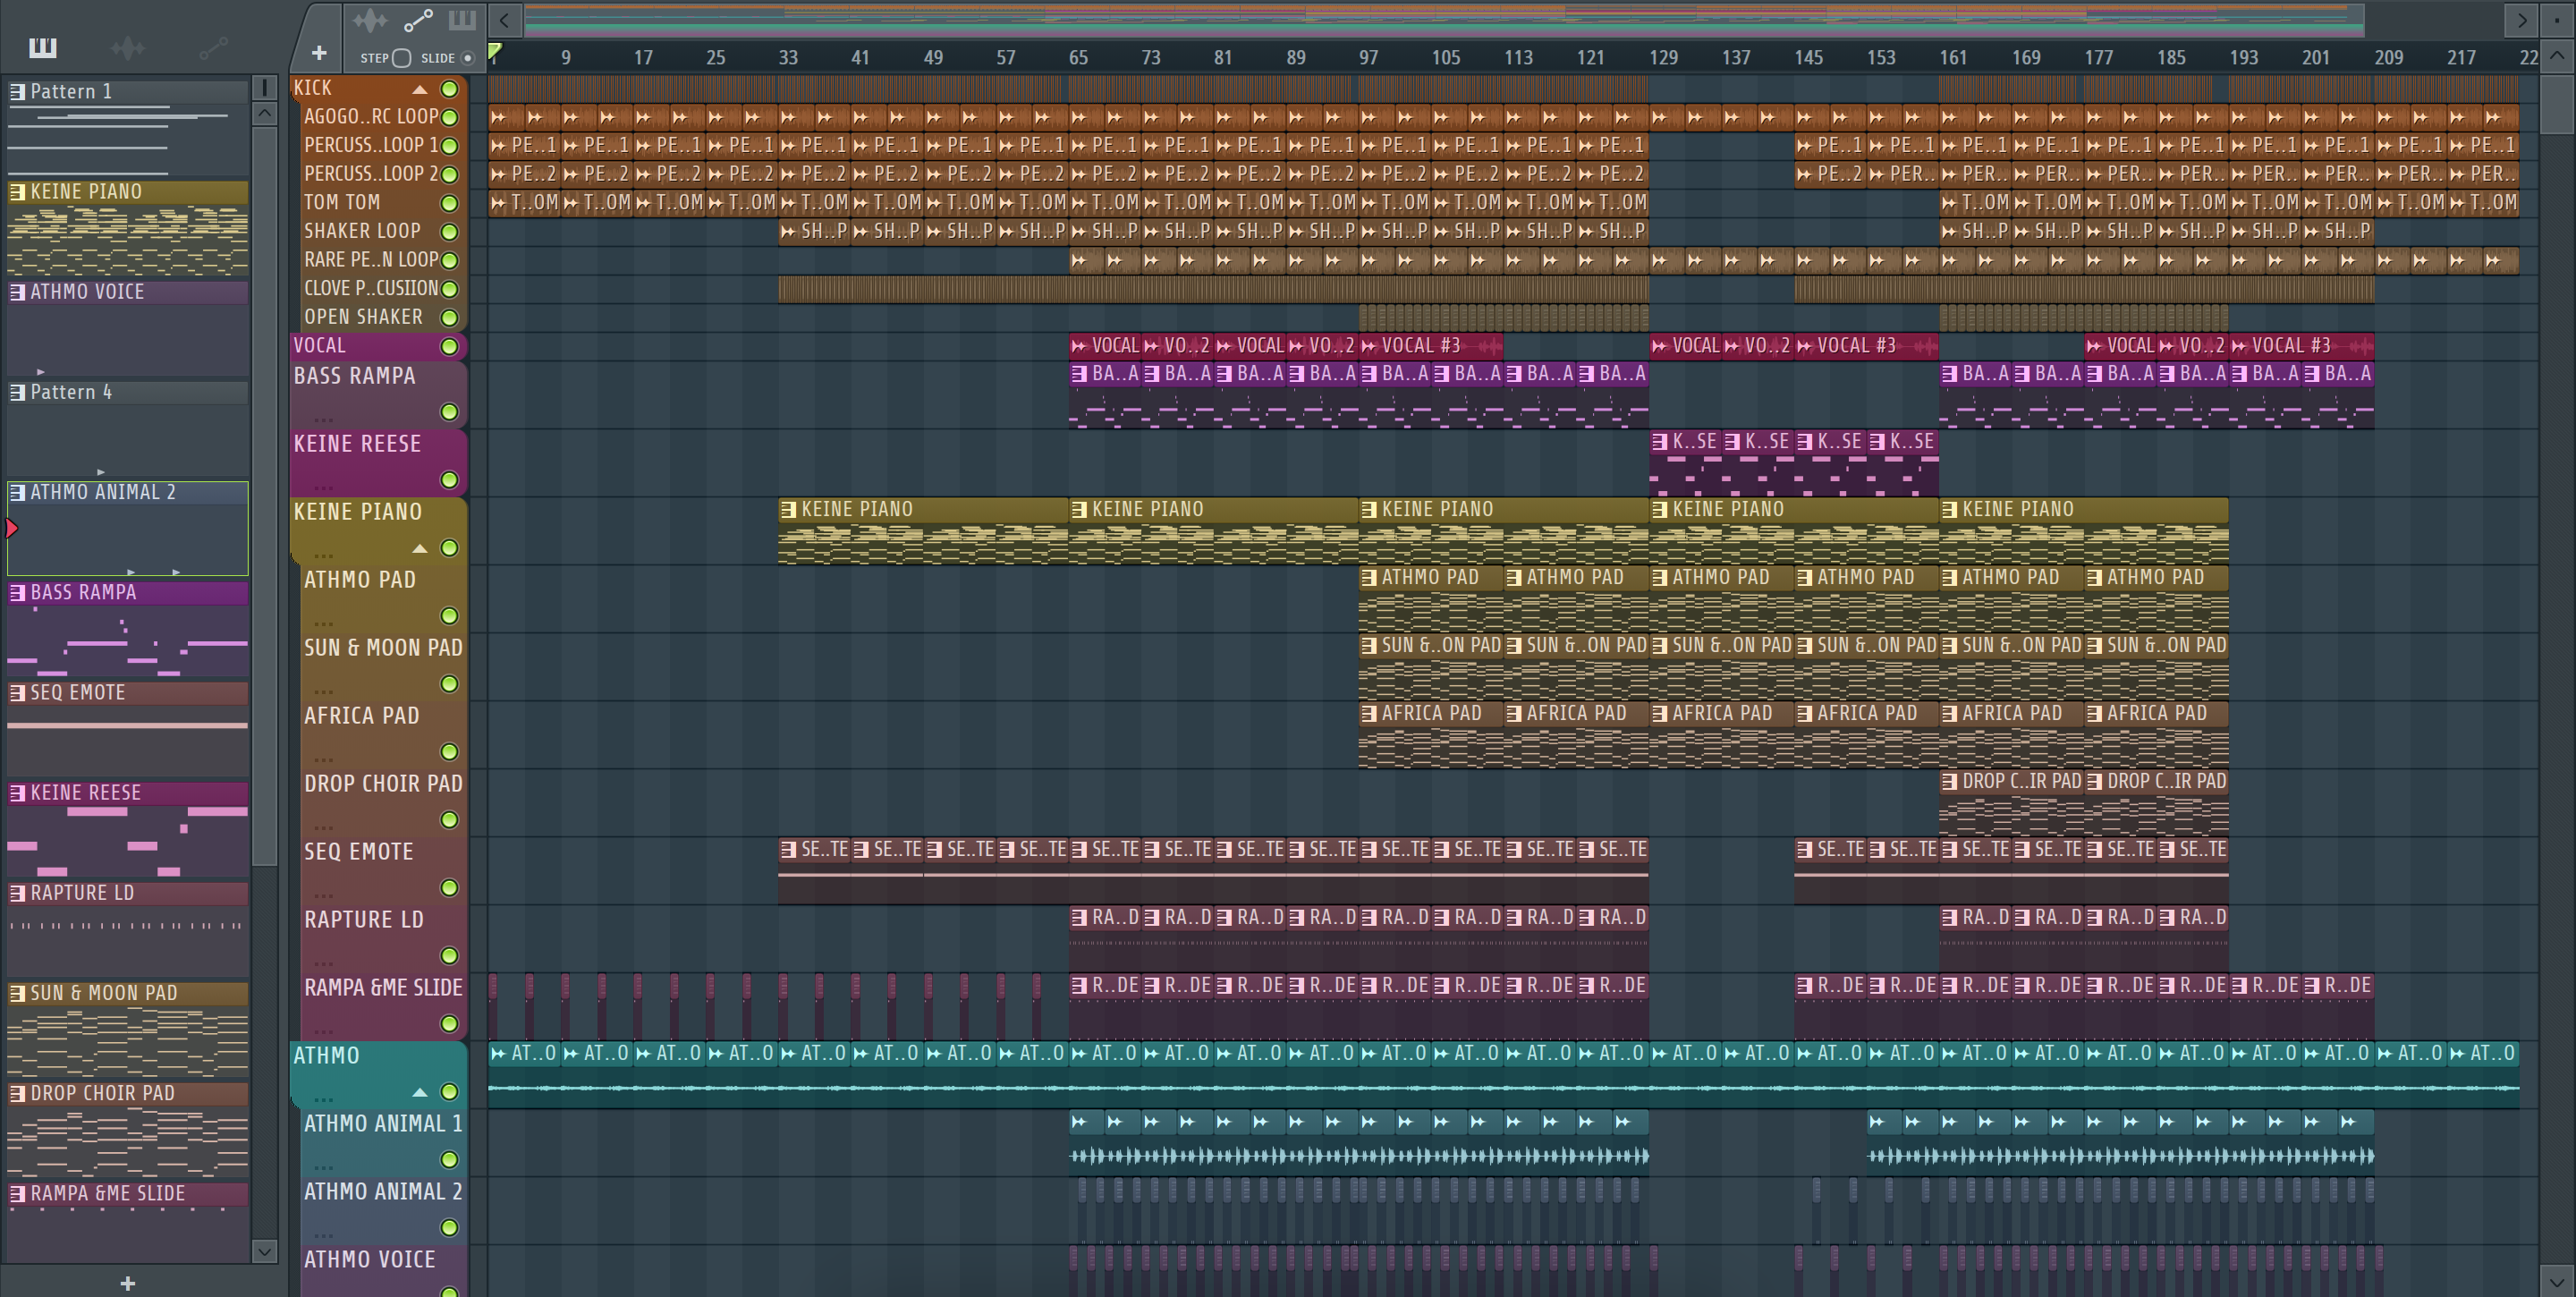Mute the TOM TOM track
This screenshot has height=1297, width=2576.
(450, 203)
